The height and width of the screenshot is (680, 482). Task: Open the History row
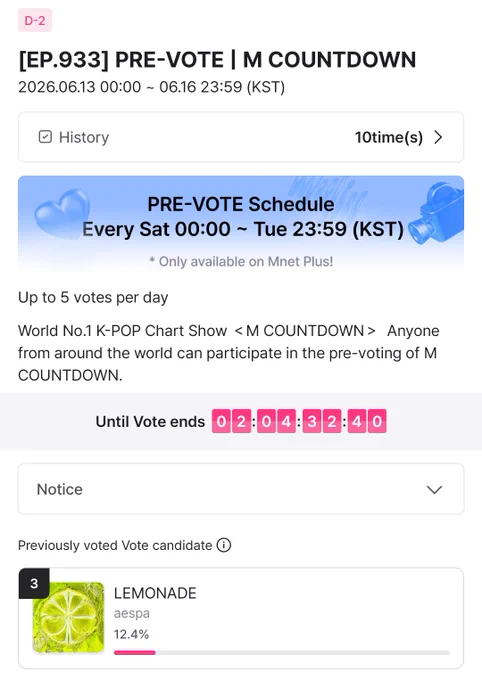click(241, 137)
